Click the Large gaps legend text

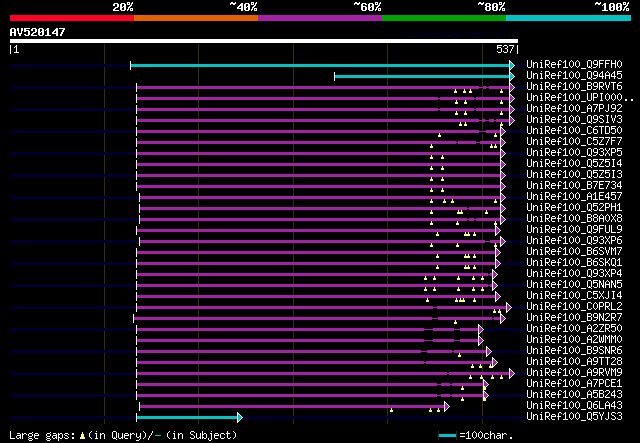[122, 435]
